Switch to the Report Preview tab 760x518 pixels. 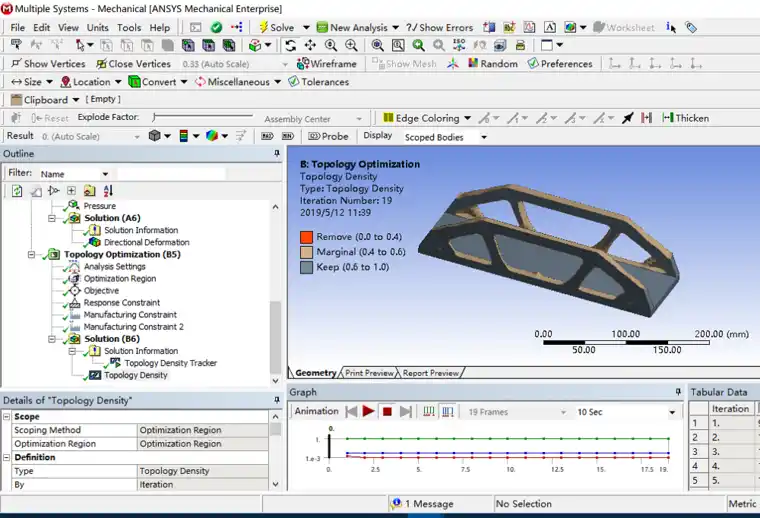coord(430,373)
